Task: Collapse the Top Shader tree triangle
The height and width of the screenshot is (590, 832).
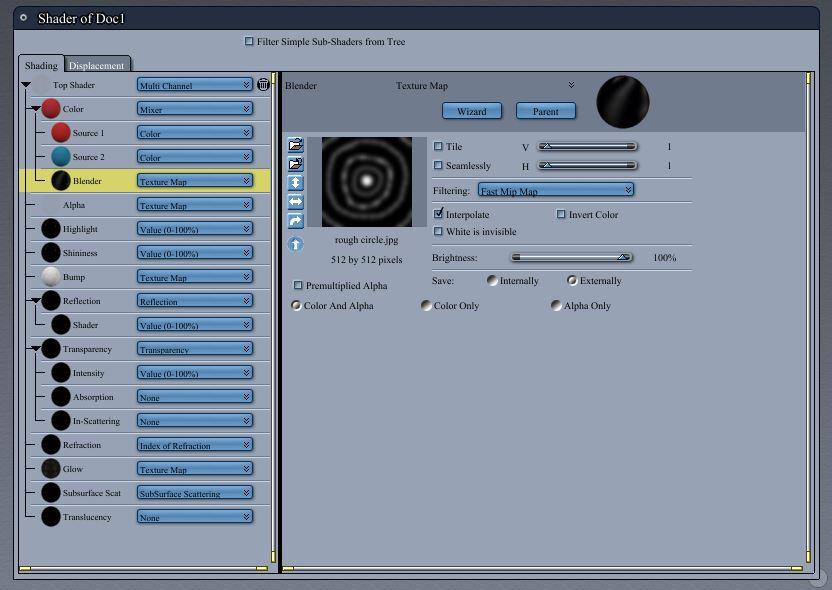Action: click(26, 84)
